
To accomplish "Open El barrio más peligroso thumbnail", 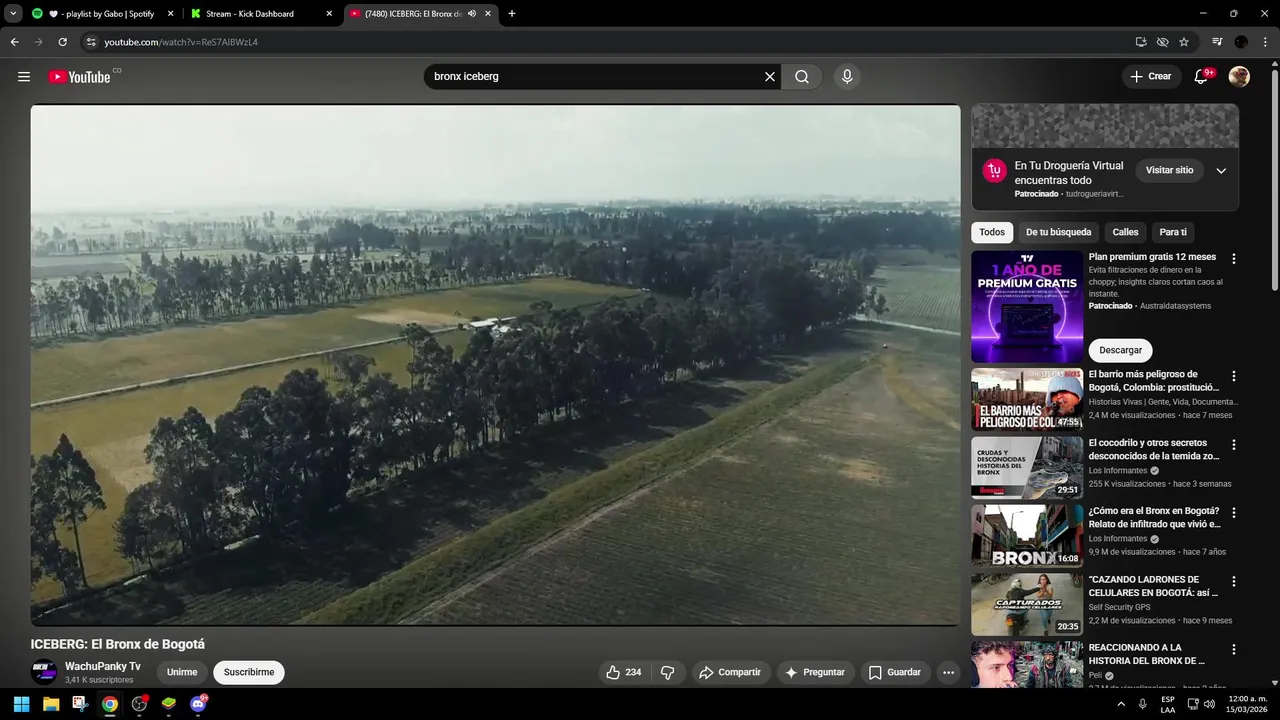I will pyautogui.click(x=1027, y=399).
